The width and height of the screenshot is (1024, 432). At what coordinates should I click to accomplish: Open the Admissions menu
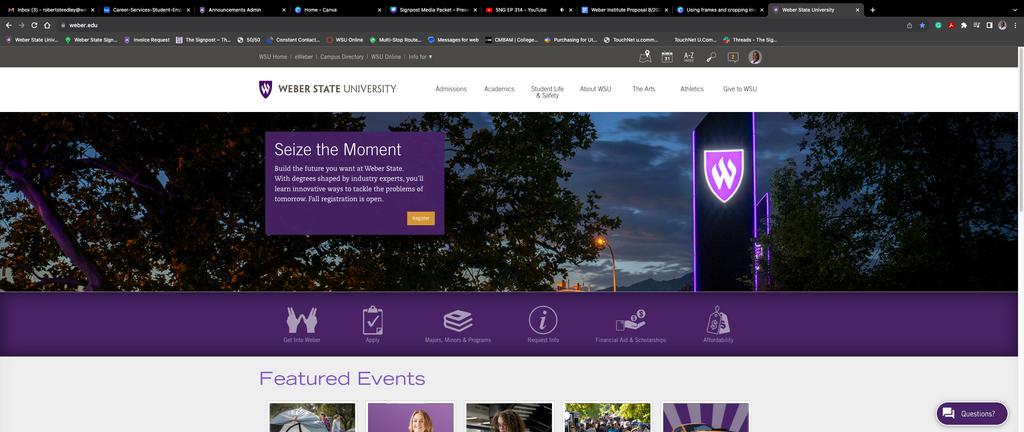point(451,89)
